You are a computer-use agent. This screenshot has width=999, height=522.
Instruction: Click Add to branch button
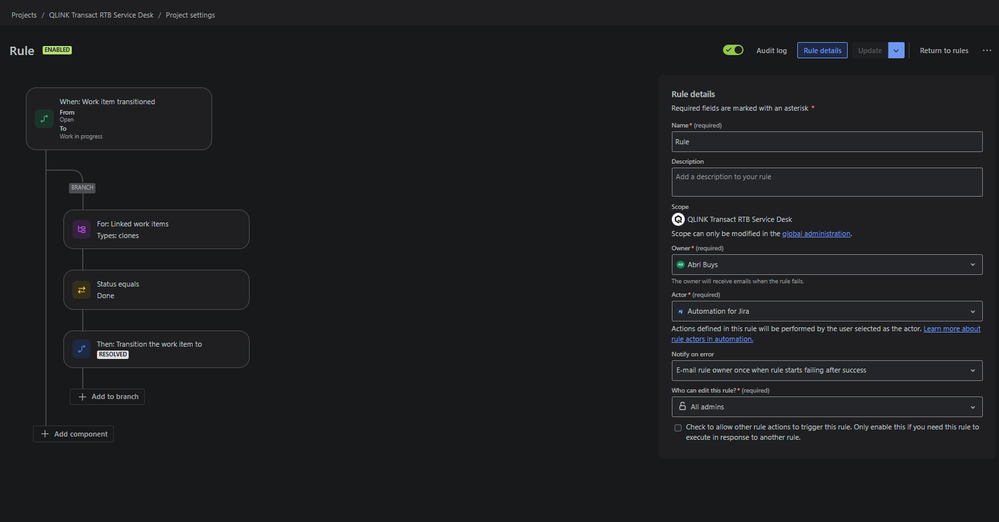(107, 396)
